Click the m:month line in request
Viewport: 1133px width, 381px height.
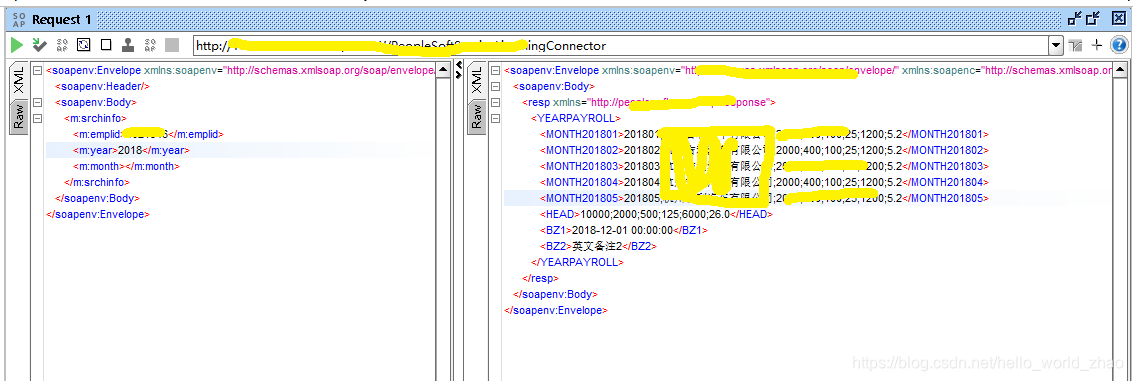[x=126, y=166]
